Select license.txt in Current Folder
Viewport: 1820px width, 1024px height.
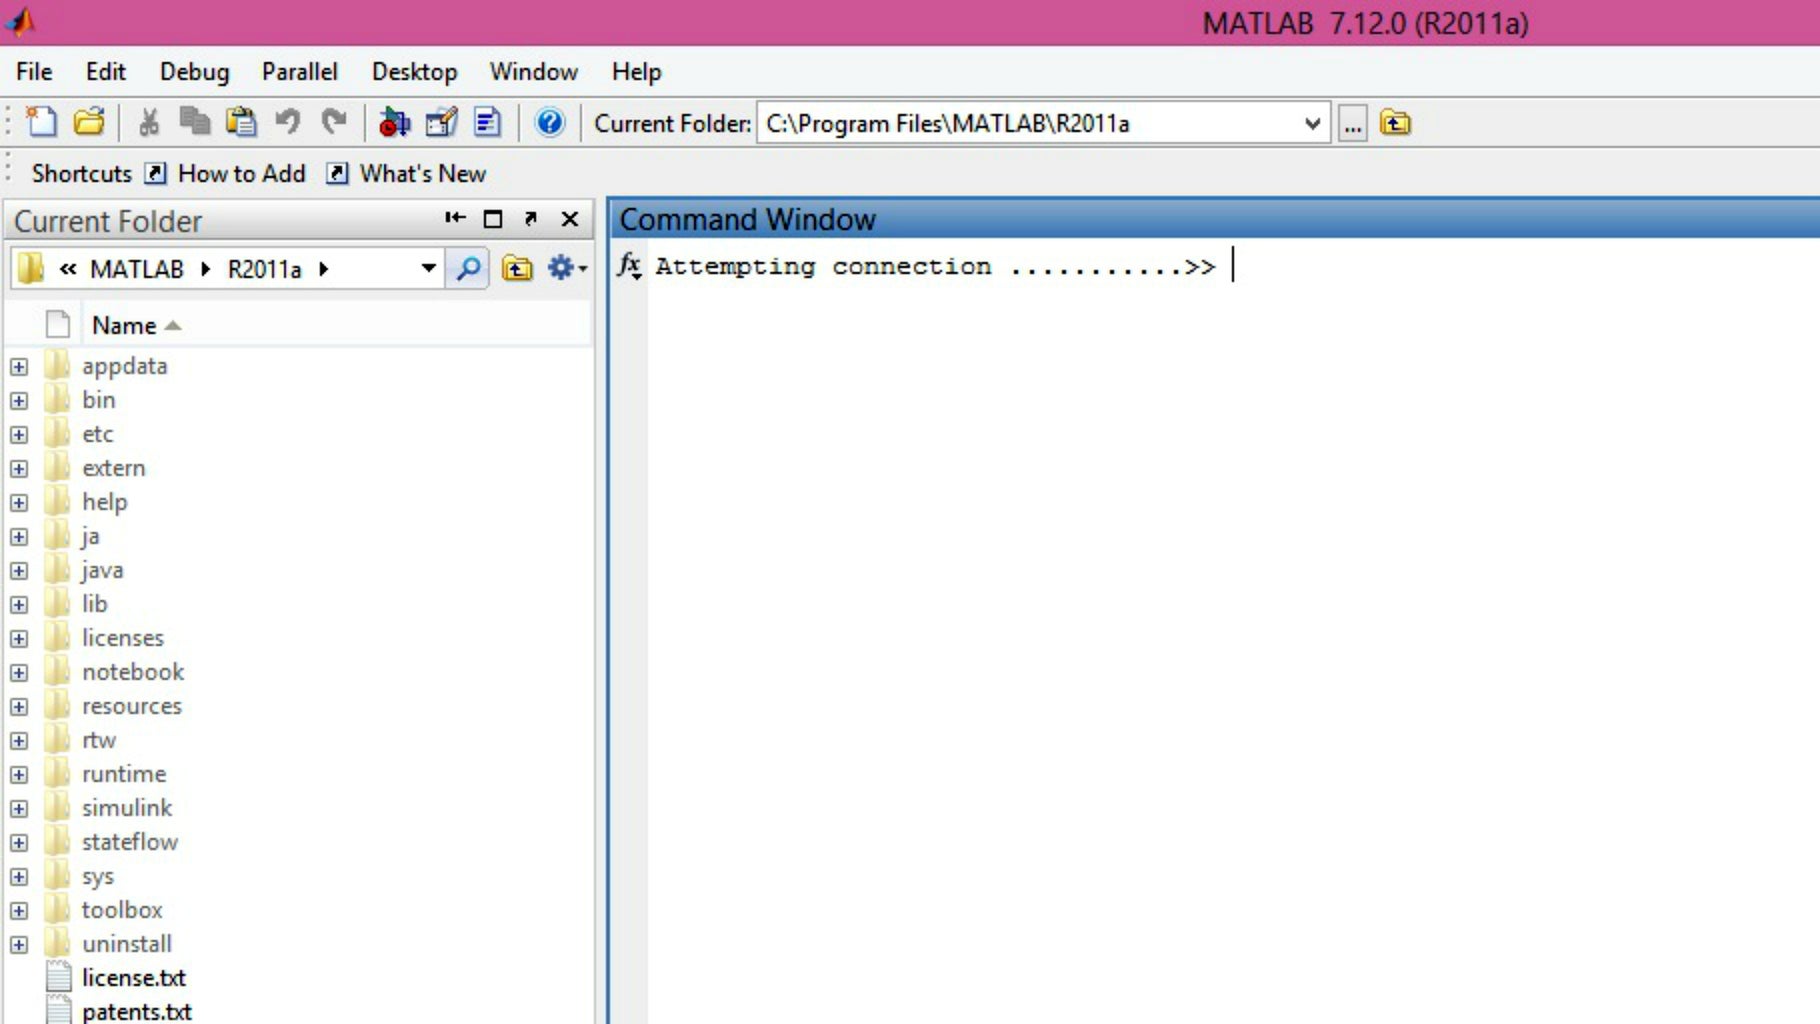point(134,977)
